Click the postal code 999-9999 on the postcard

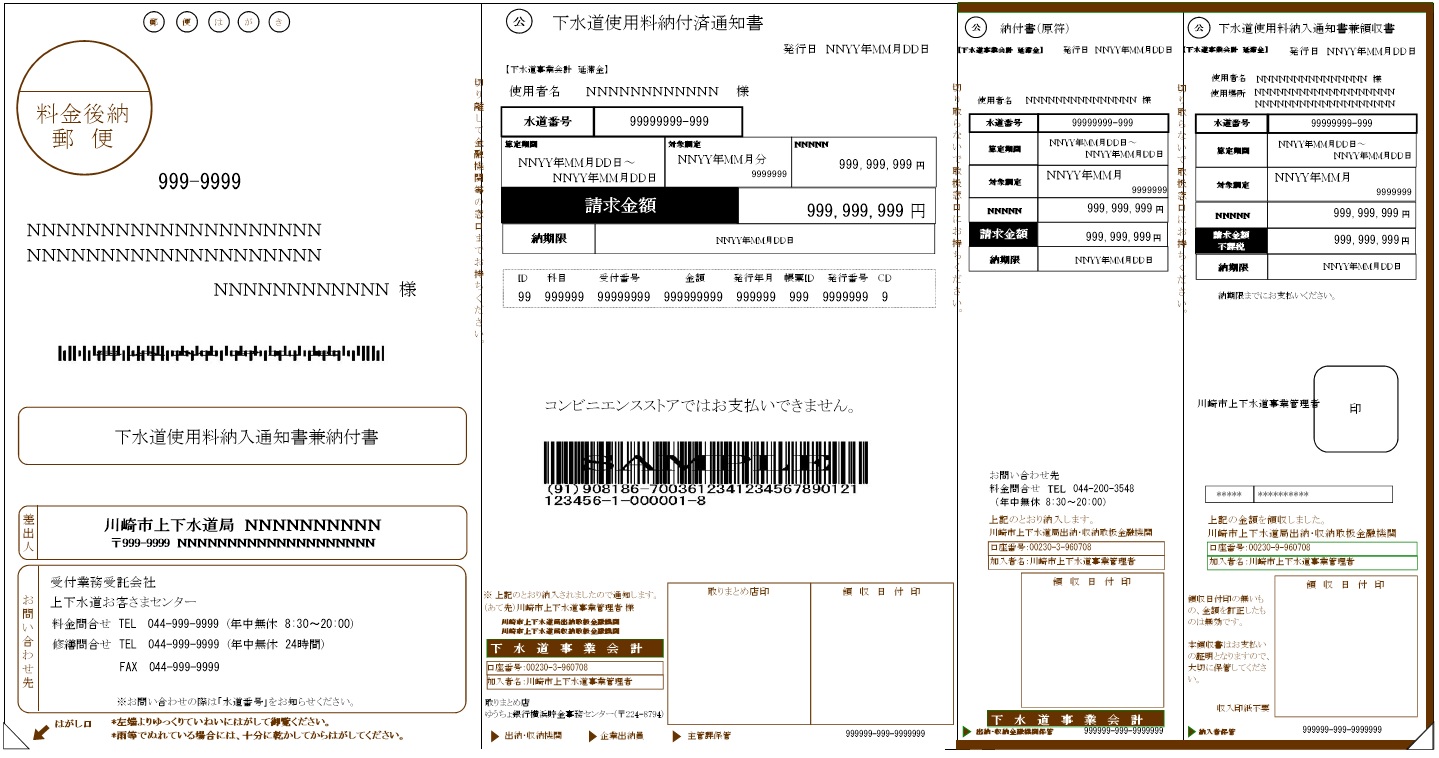(199, 182)
